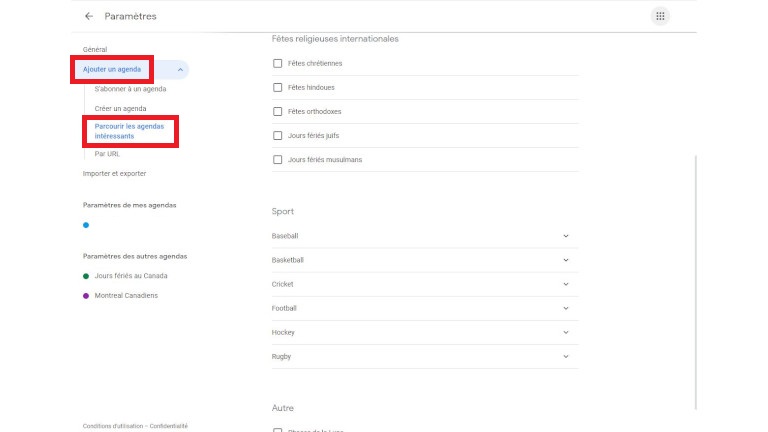
Task: Expand the Hockey sport list
Action: [x=425, y=332]
